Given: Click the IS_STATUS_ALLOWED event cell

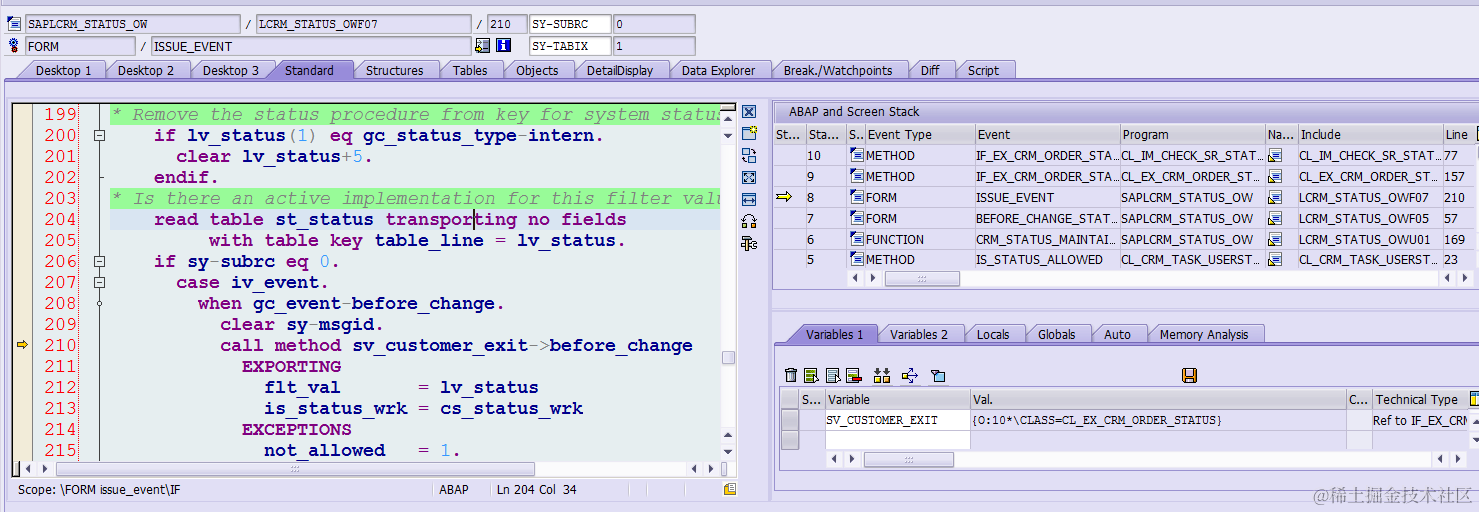Looking at the screenshot, I should (x=1047, y=260).
